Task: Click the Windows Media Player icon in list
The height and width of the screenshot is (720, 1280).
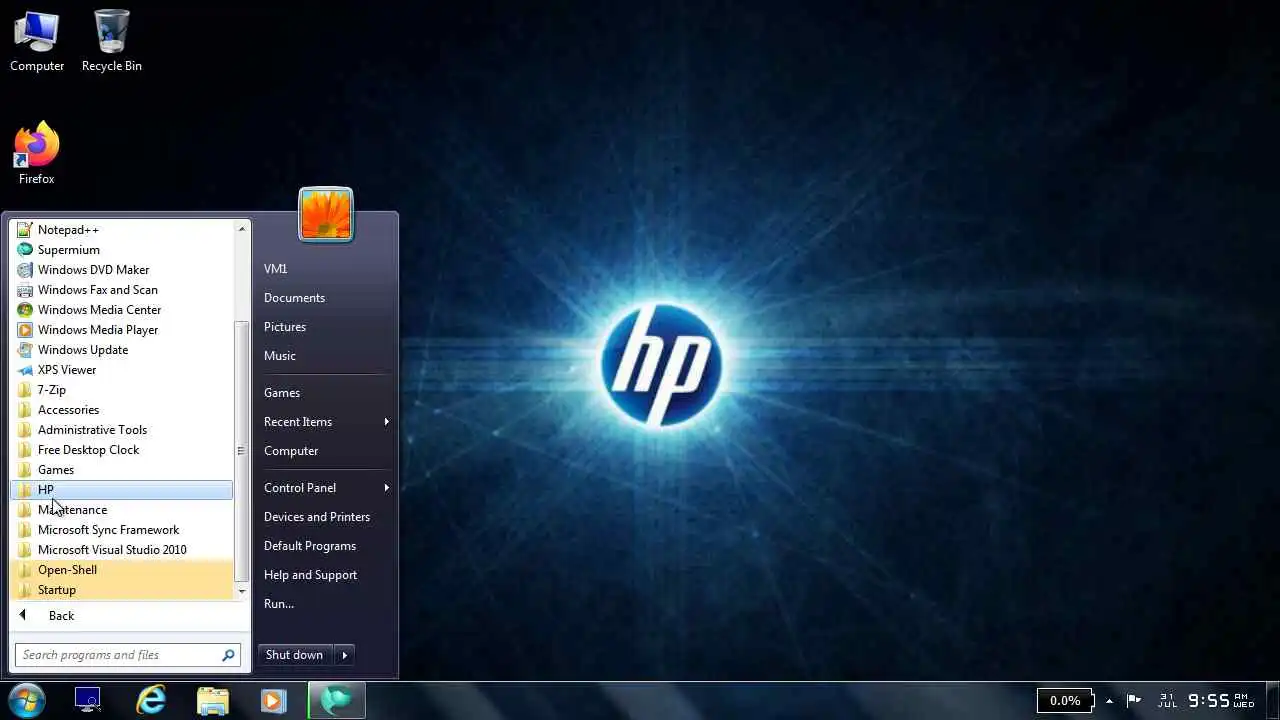Action: tap(25, 330)
